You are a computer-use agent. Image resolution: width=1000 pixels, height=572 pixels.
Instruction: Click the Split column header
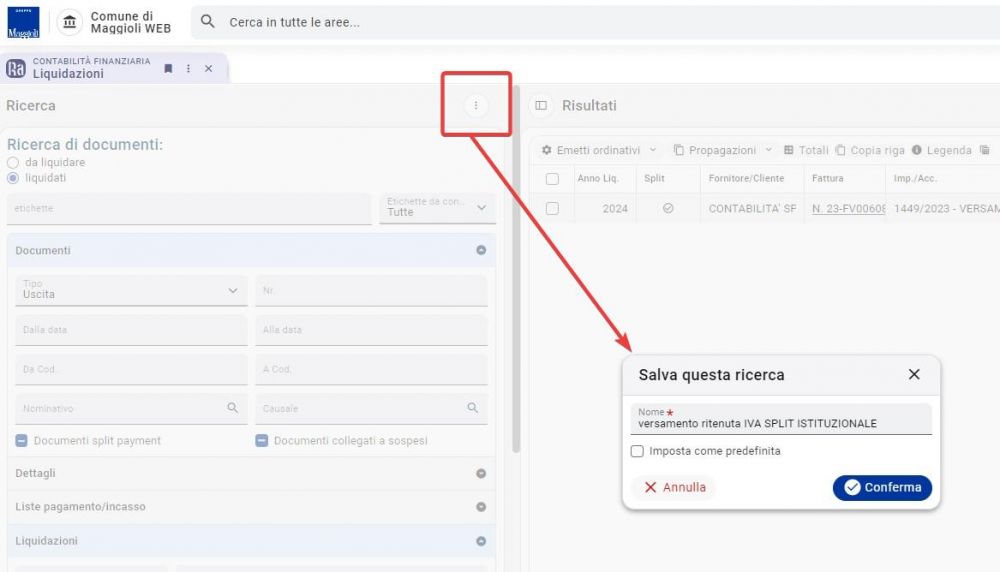point(654,179)
